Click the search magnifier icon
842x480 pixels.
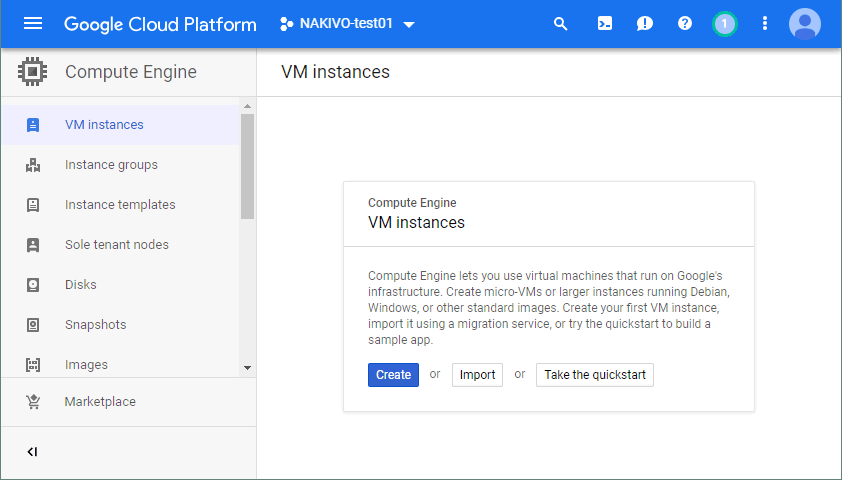(560, 24)
